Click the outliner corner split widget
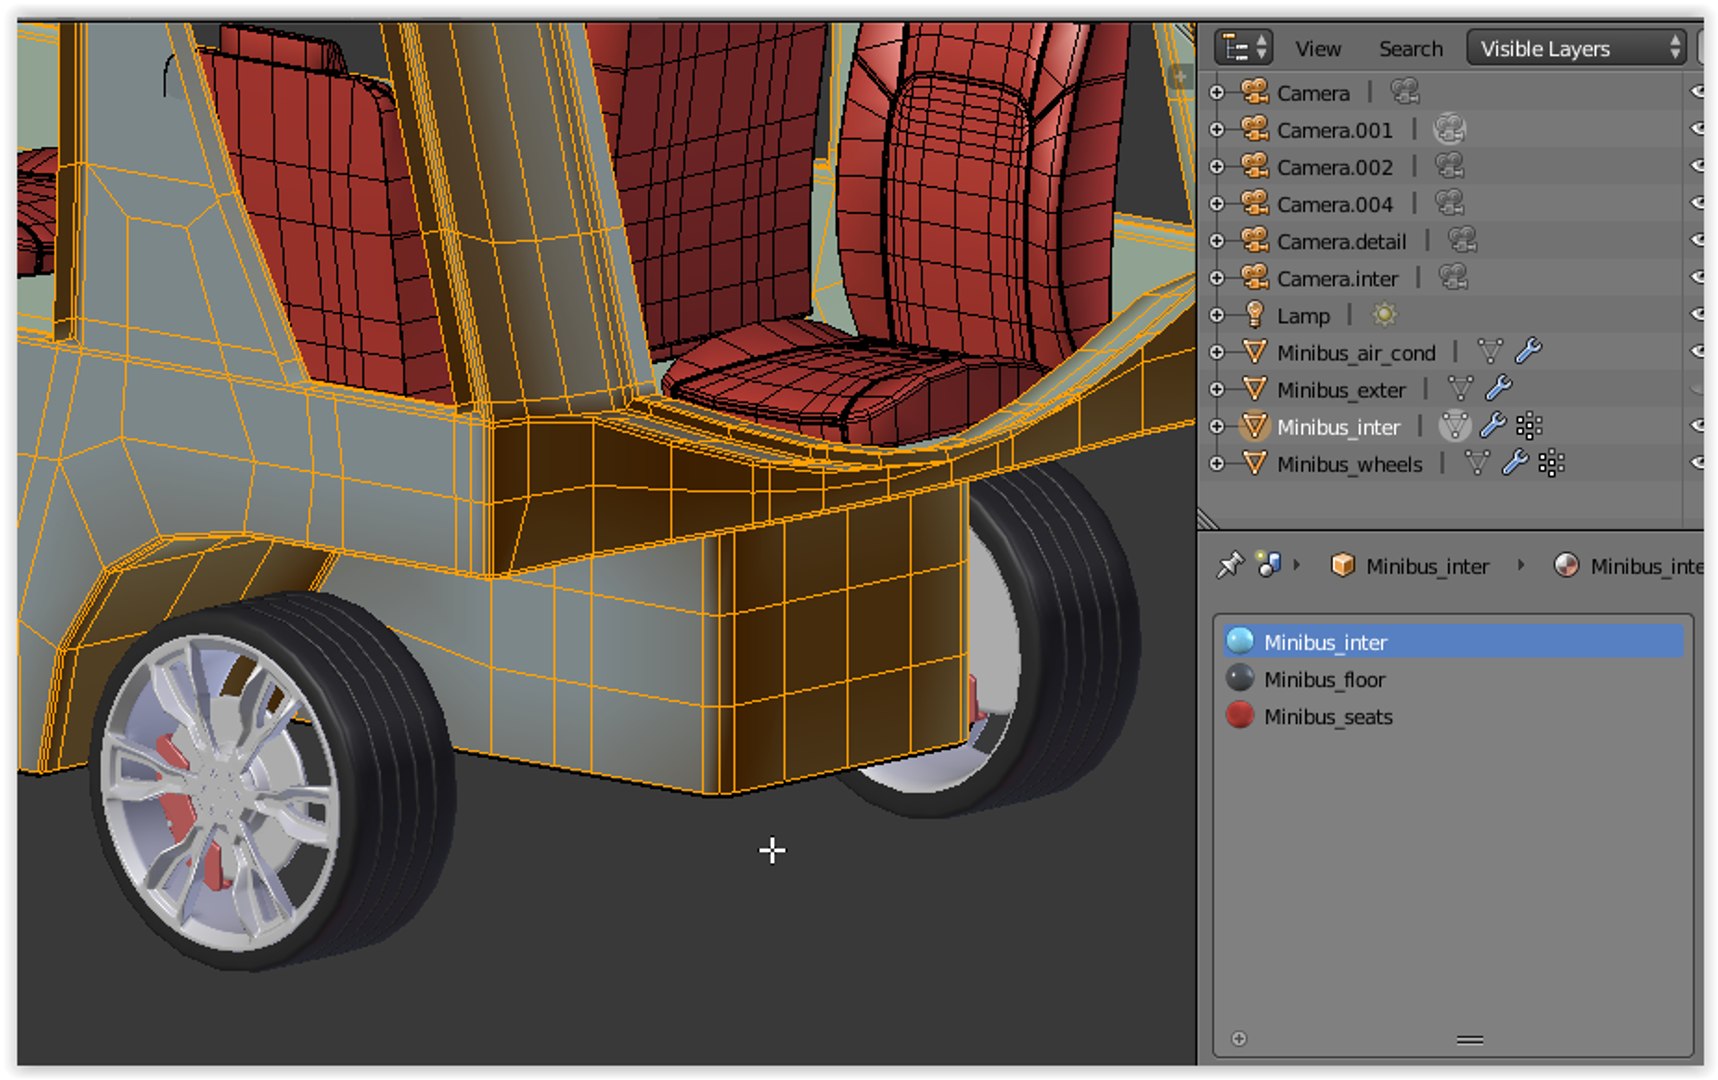 point(1209,518)
